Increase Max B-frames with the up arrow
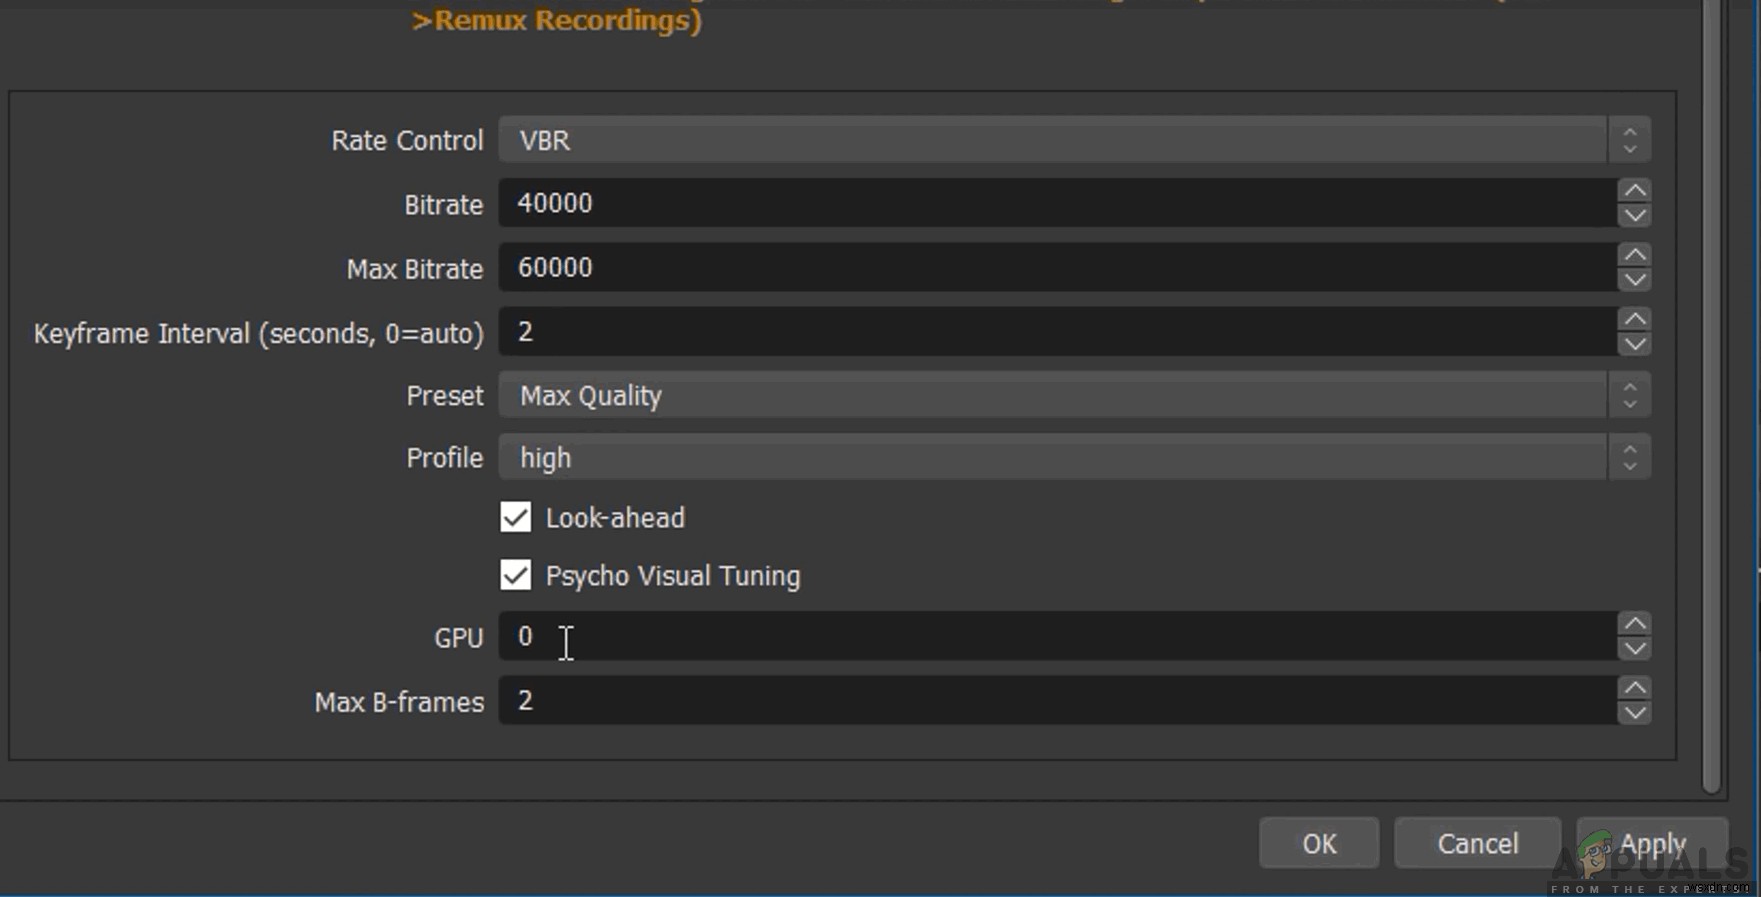Image resolution: width=1761 pixels, height=897 pixels. 1634,687
